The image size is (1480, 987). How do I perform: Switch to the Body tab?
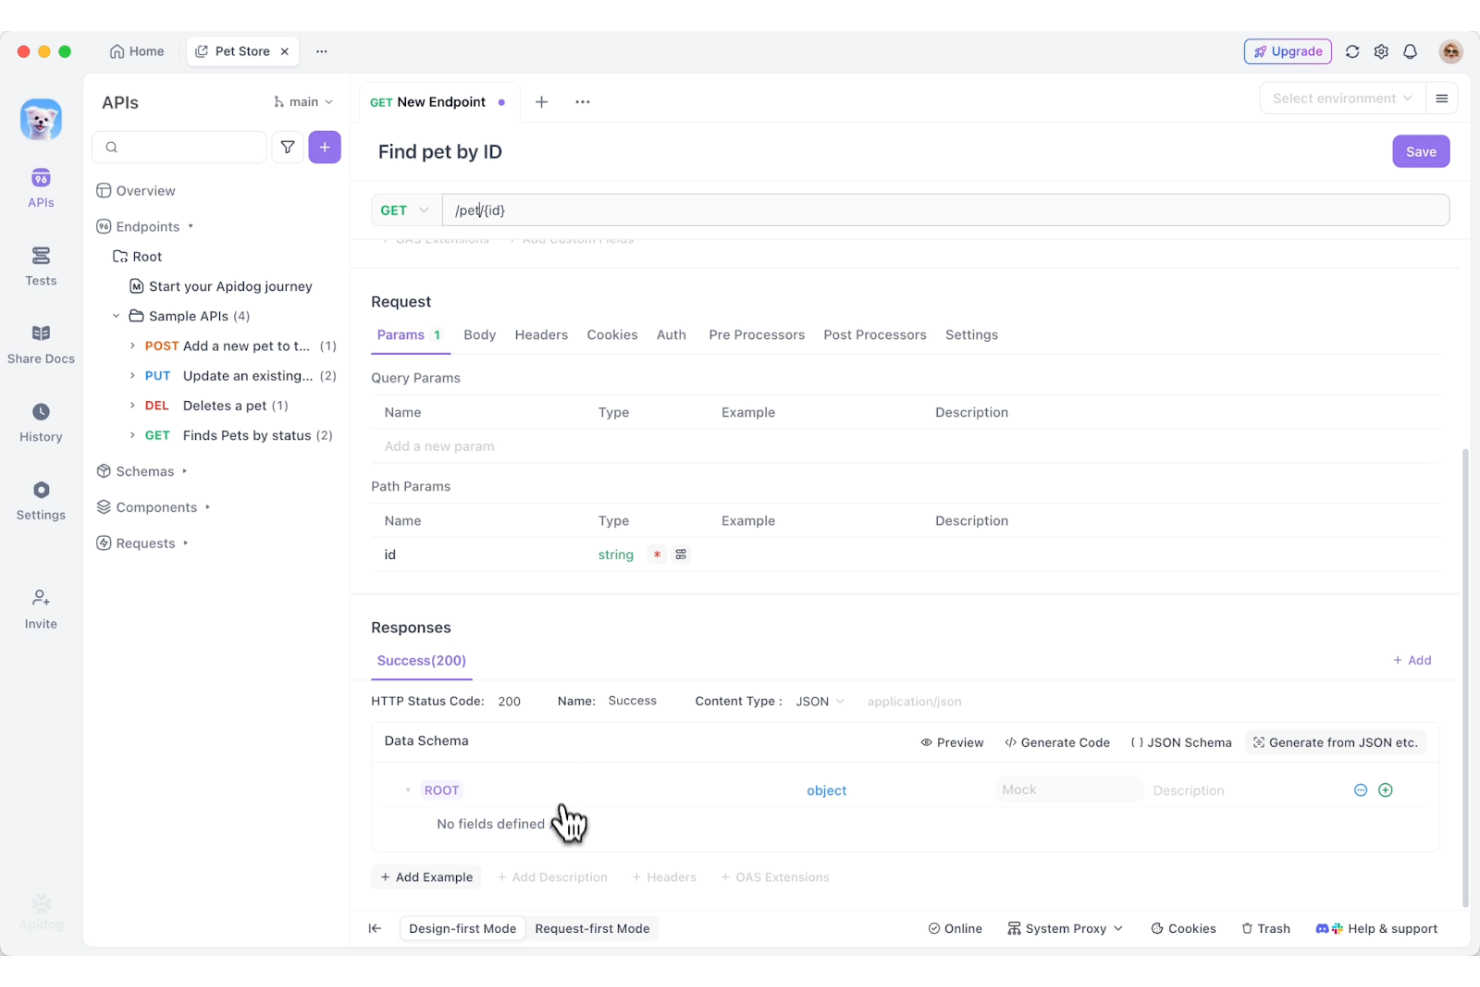click(480, 335)
